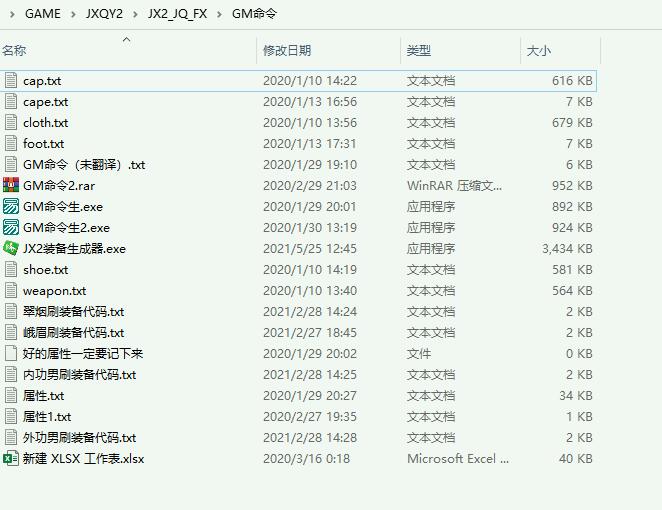Select the weapon.txt document icon
The height and width of the screenshot is (510, 662).
point(11,291)
